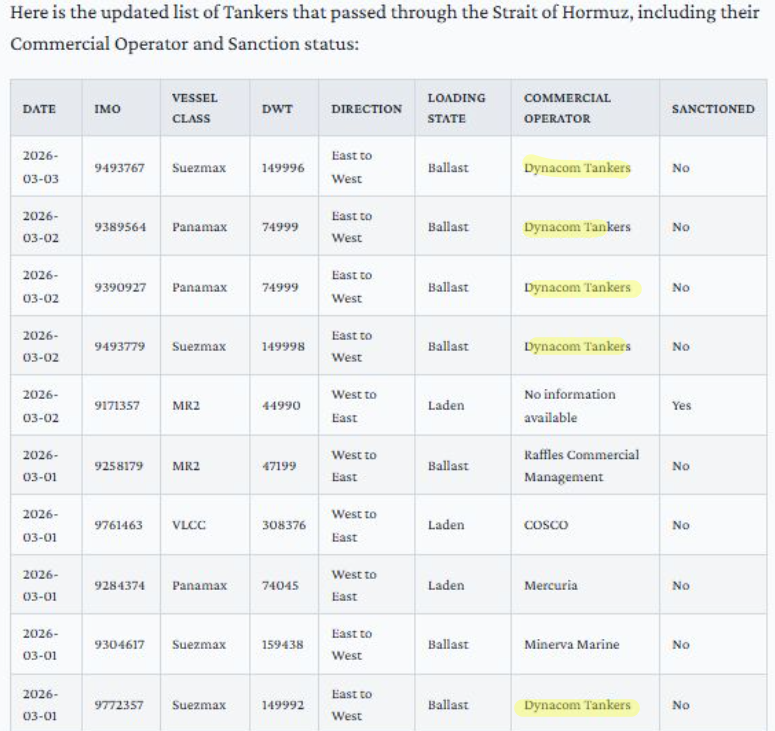Click the 'Yes' sanctioned cell

(x=681, y=405)
